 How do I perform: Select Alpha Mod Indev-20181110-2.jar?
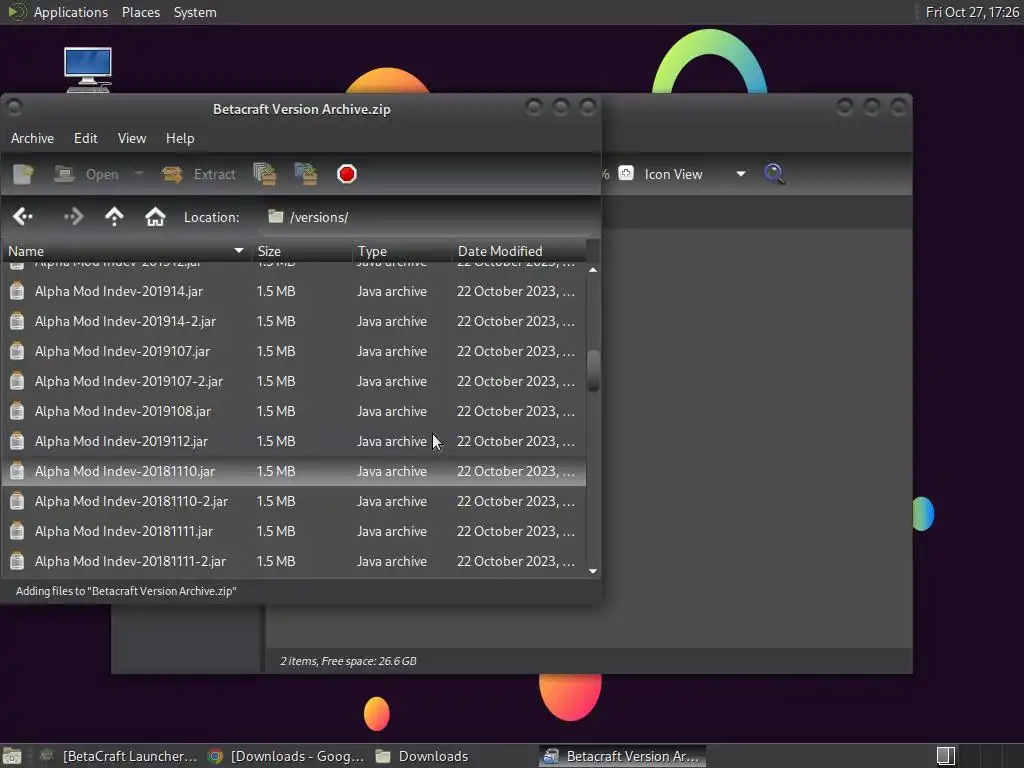[x=293, y=502]
